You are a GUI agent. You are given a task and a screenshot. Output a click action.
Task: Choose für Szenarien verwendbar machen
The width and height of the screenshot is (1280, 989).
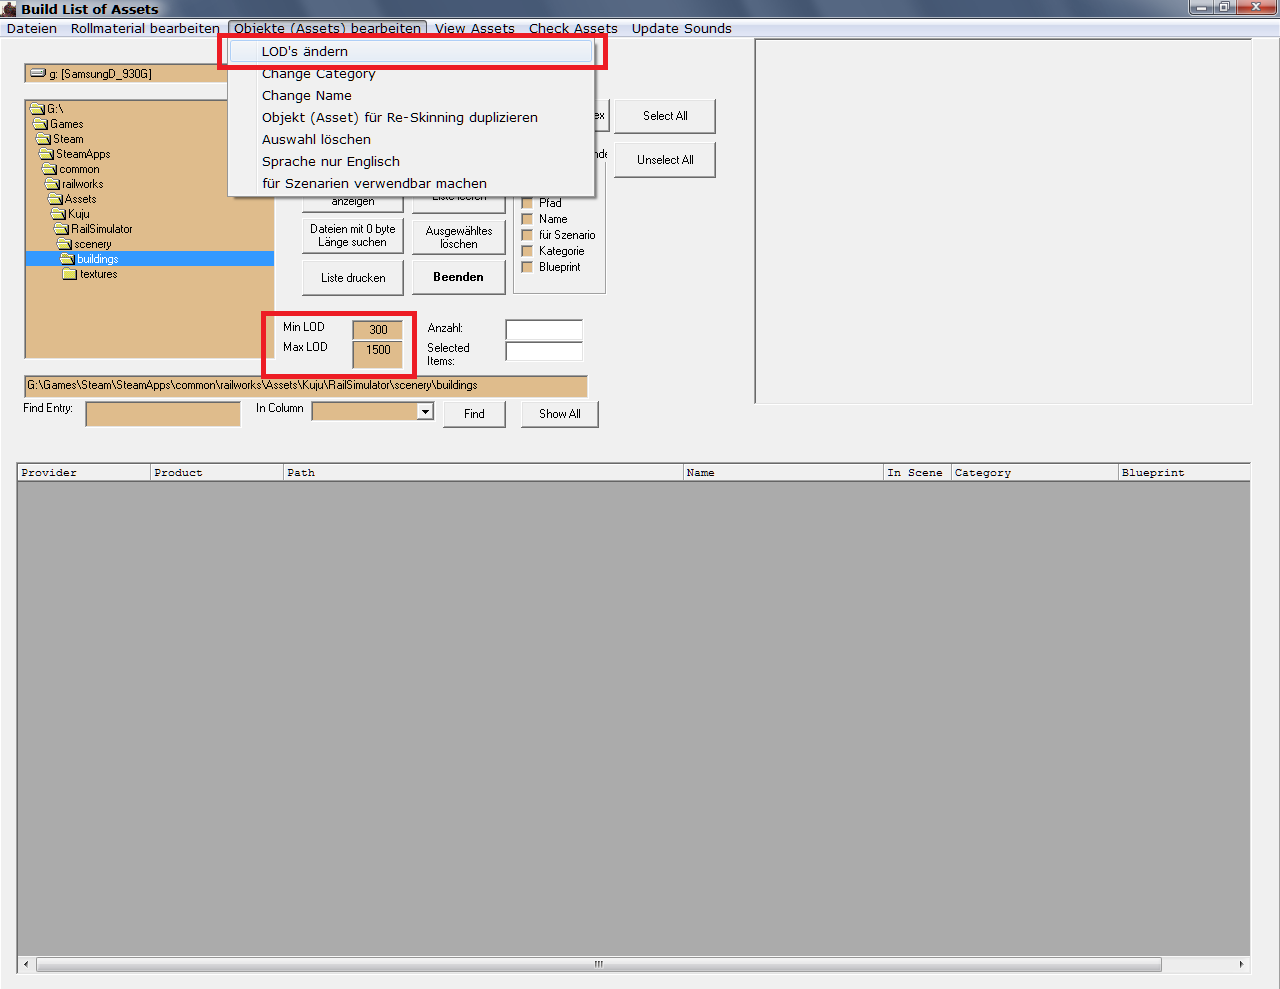pos(411,183)
